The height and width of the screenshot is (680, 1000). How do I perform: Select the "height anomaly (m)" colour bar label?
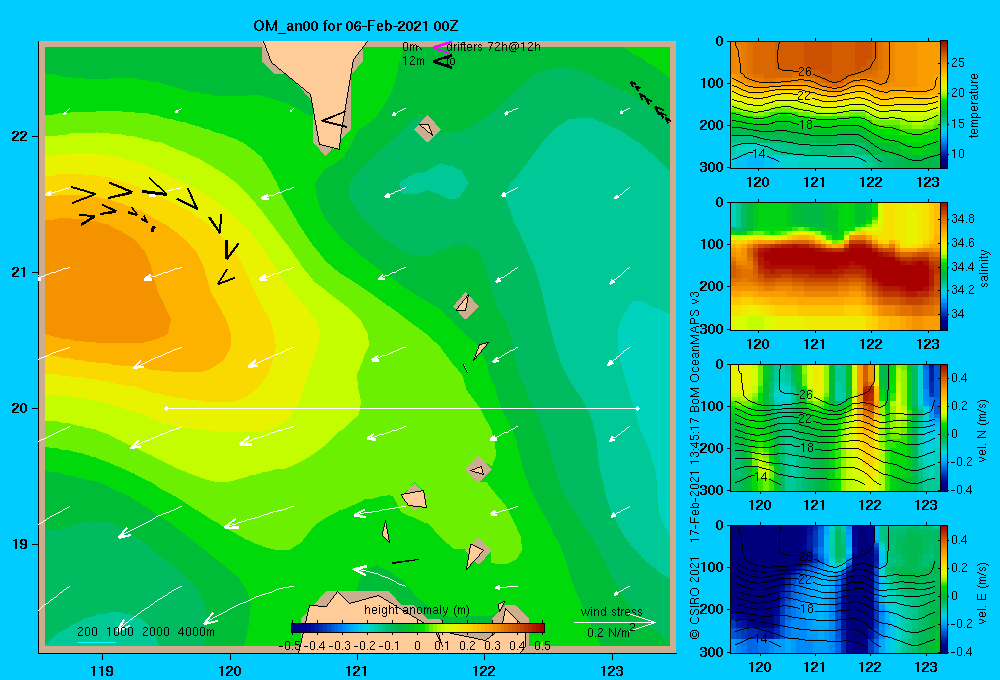coord(416,610)
